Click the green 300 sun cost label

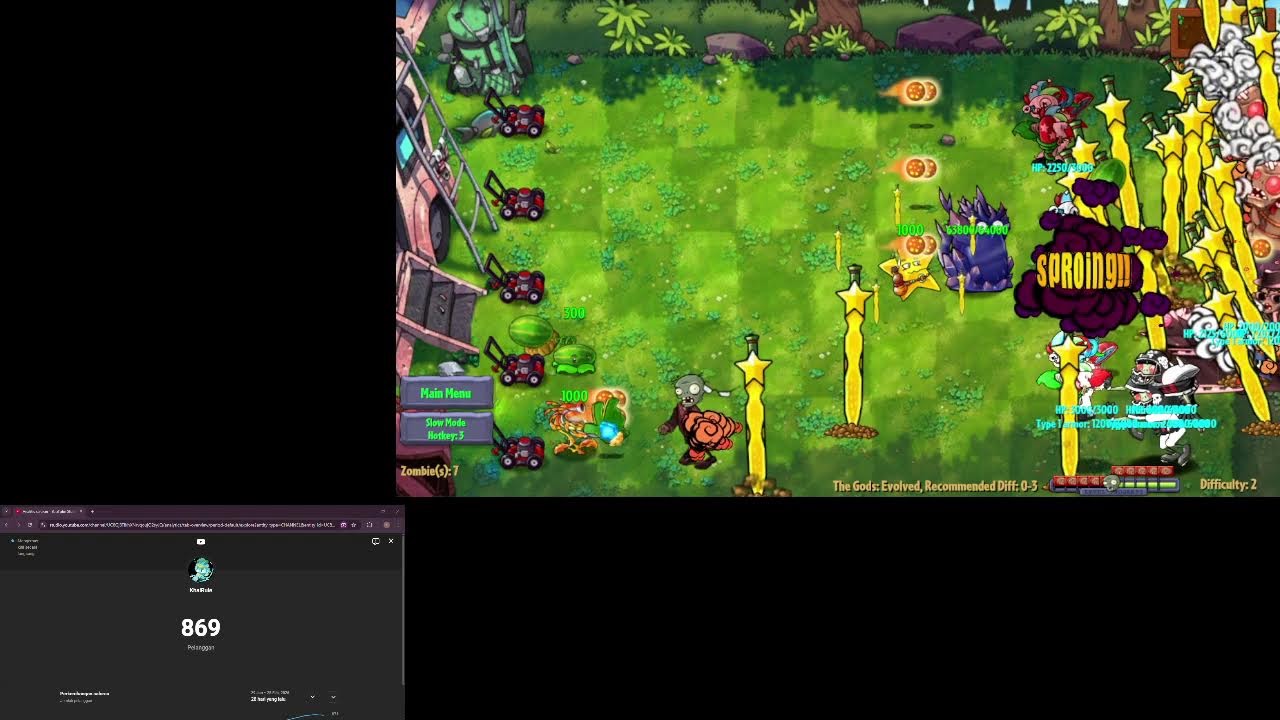(x=574, y=313)
